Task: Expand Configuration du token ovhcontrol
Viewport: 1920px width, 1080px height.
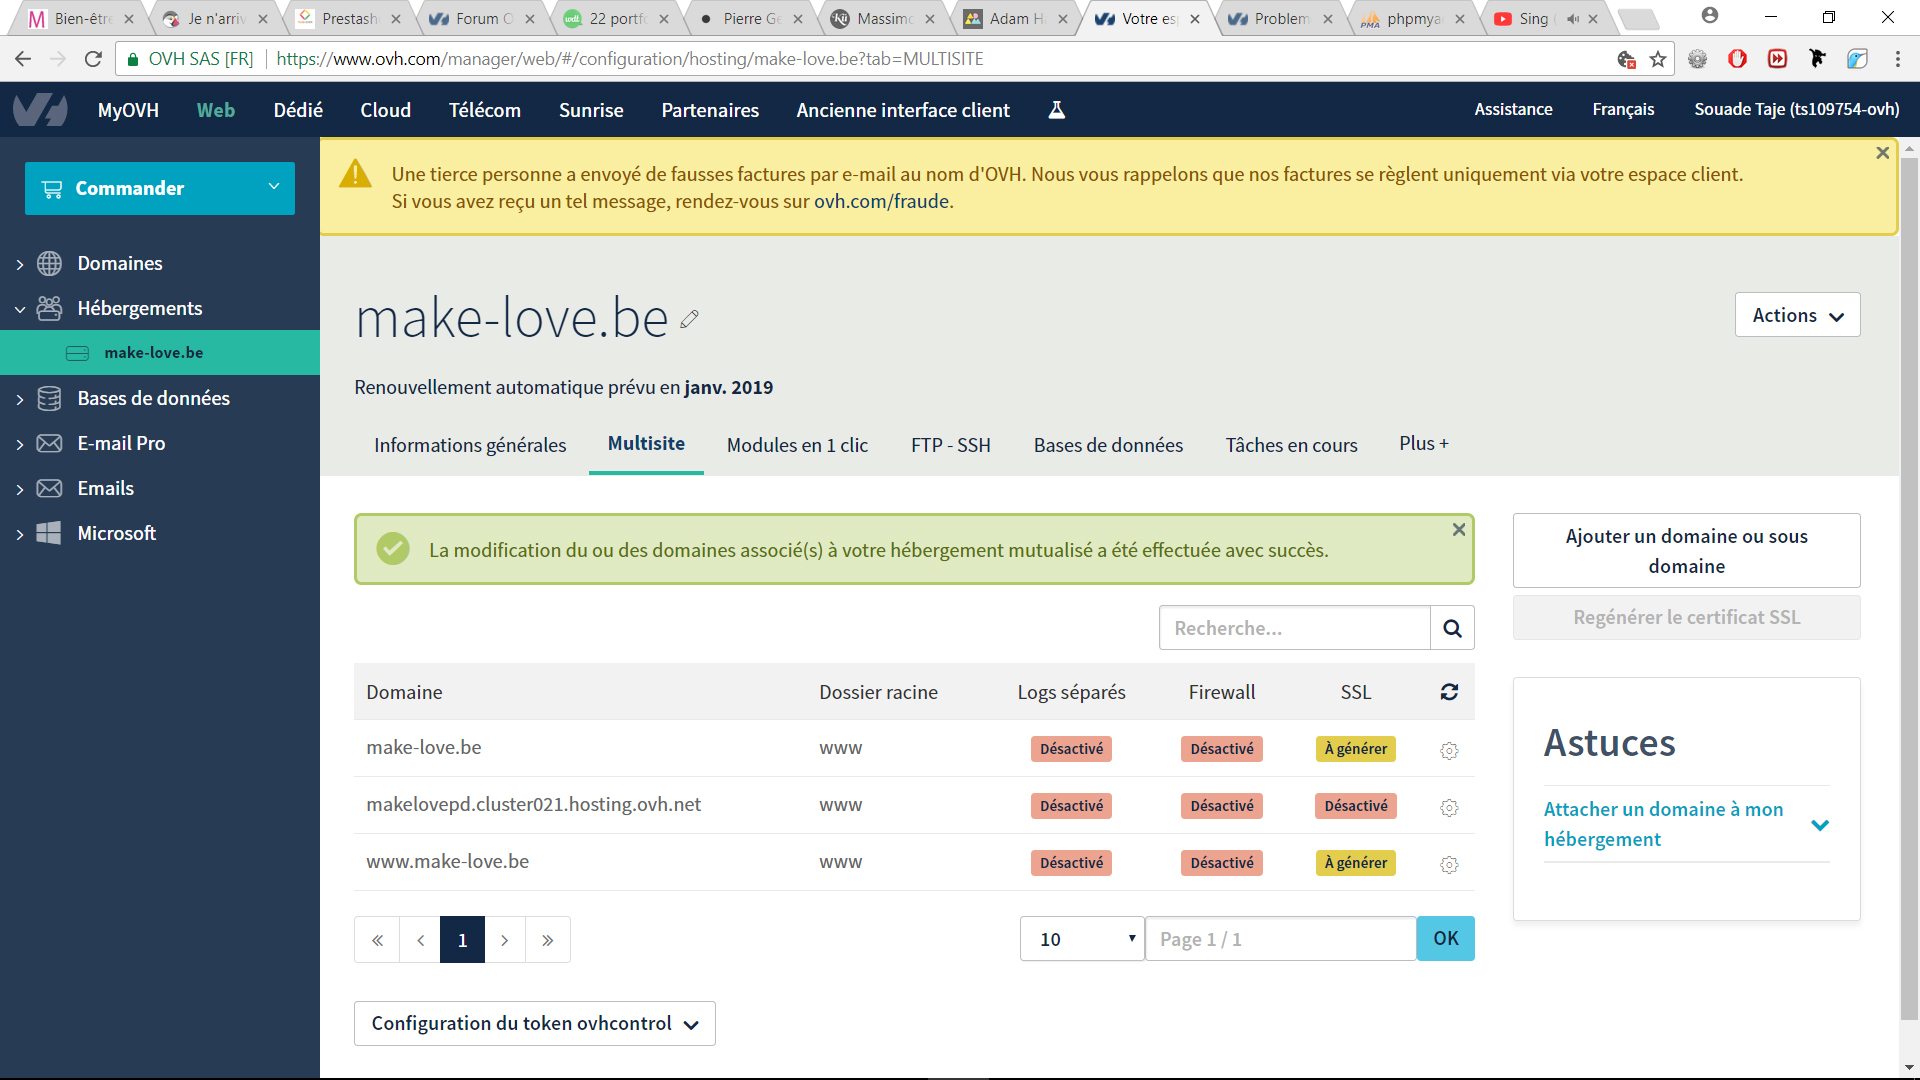Action: (534, 1023)
